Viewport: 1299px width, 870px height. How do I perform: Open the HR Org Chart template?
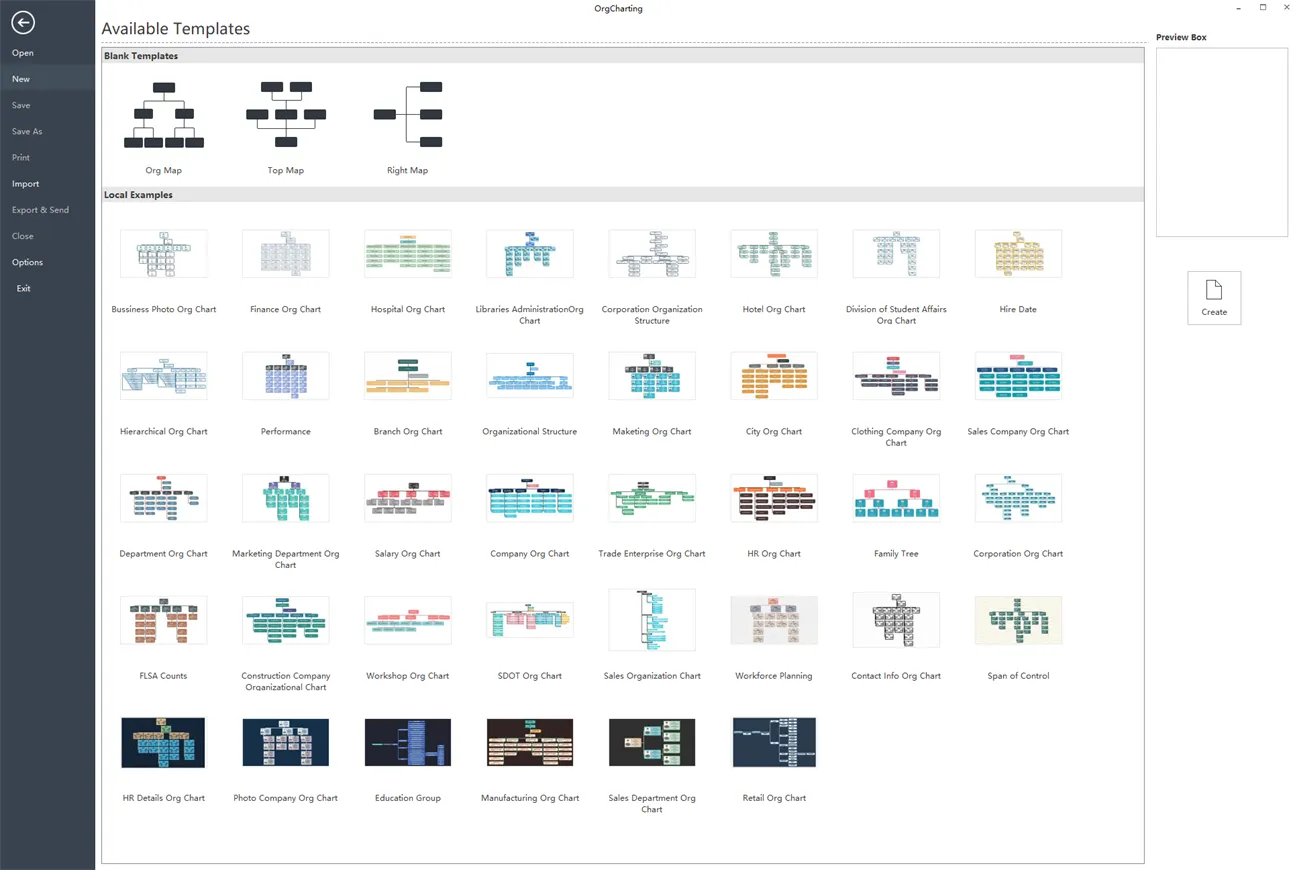pyautogui.click(x=773, y=497)
